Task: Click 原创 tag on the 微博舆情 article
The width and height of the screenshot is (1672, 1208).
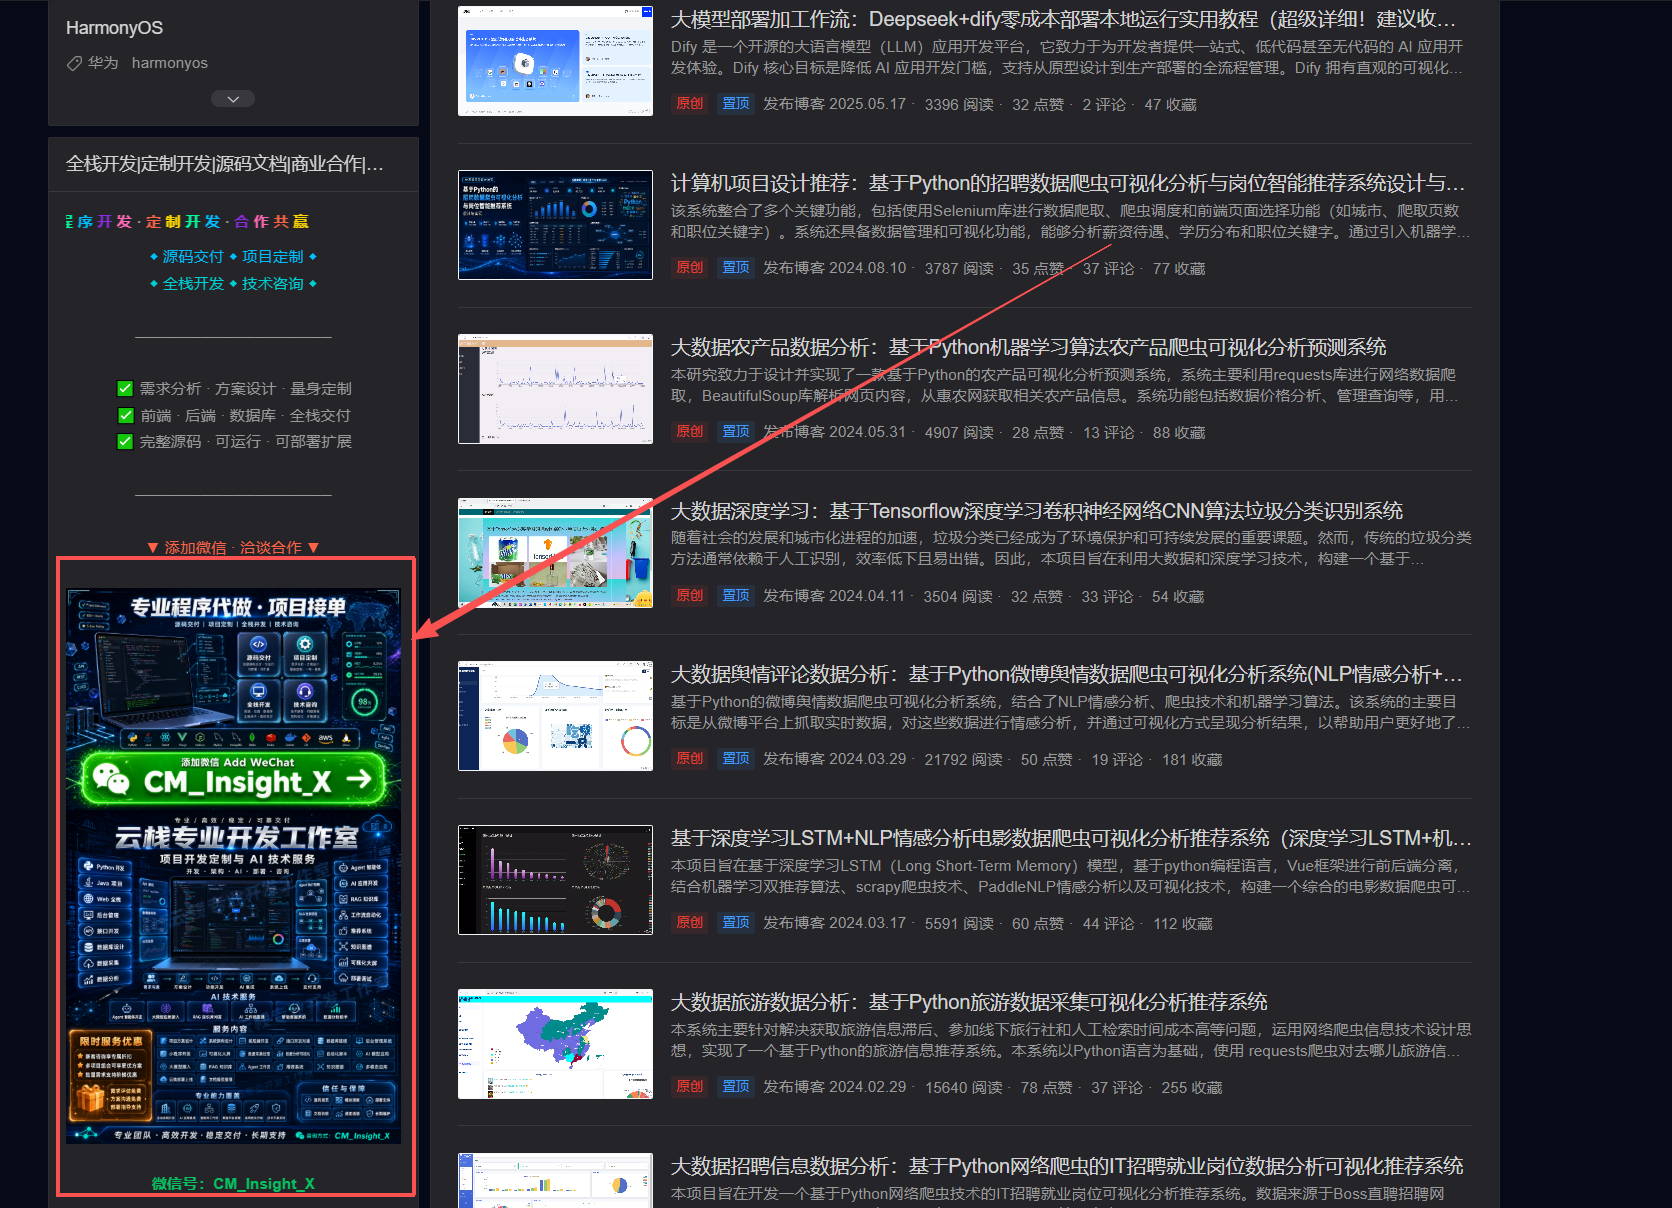Action: (x=690, y=759)
